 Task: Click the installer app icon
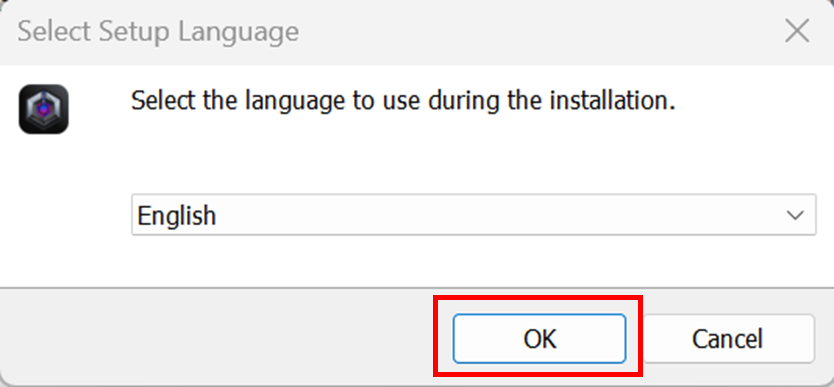click(44, 109)
